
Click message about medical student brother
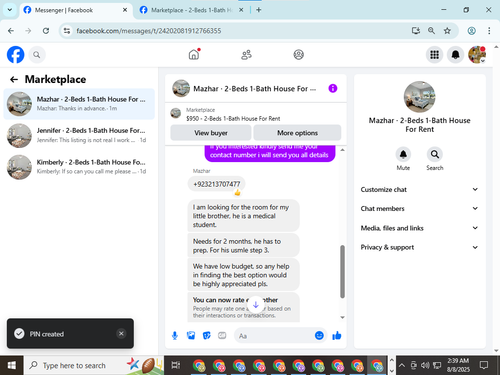244,216
